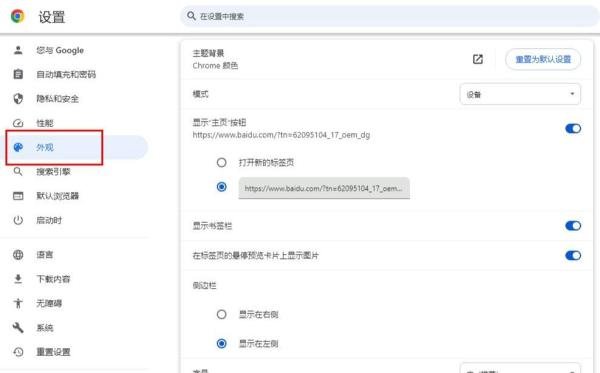
Task: Click the reset clock icon for 重置设置
Action: point(18,352)
